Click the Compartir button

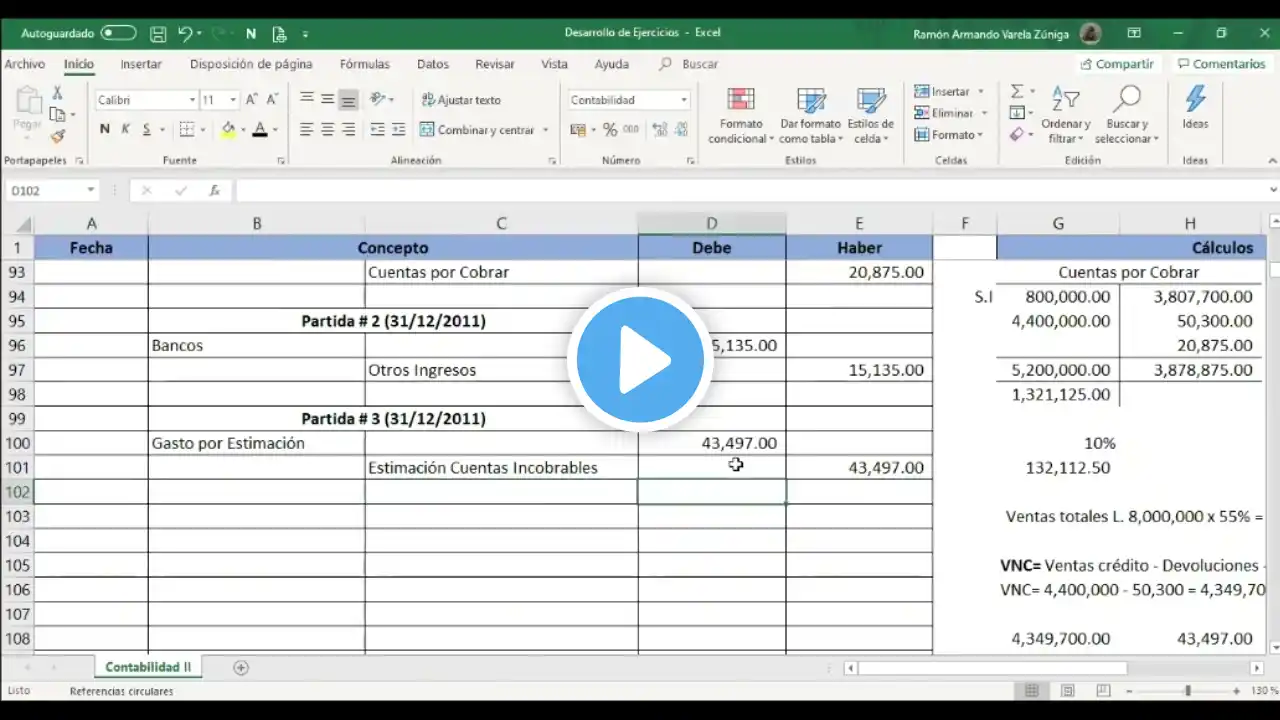point(1117,64)
